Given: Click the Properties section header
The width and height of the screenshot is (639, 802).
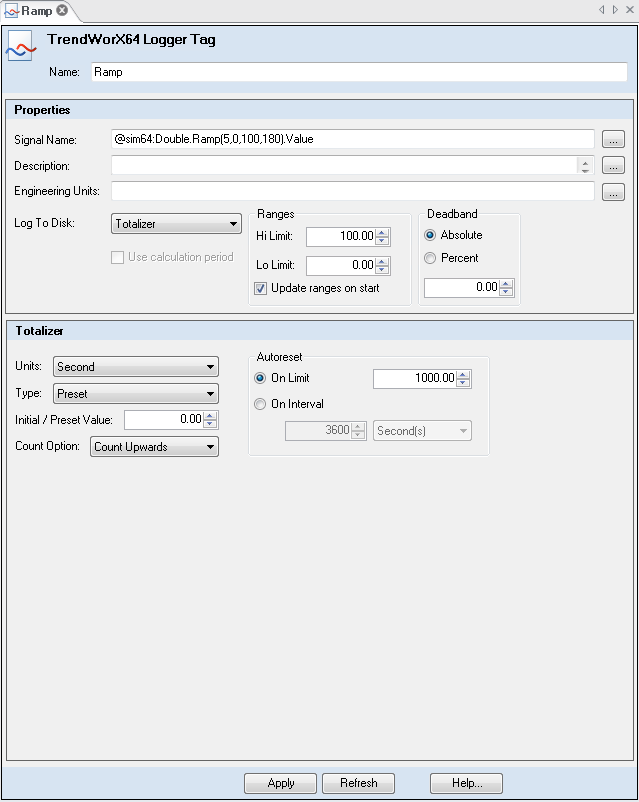Looking at the screenshot, I should [x=319, y=110].
